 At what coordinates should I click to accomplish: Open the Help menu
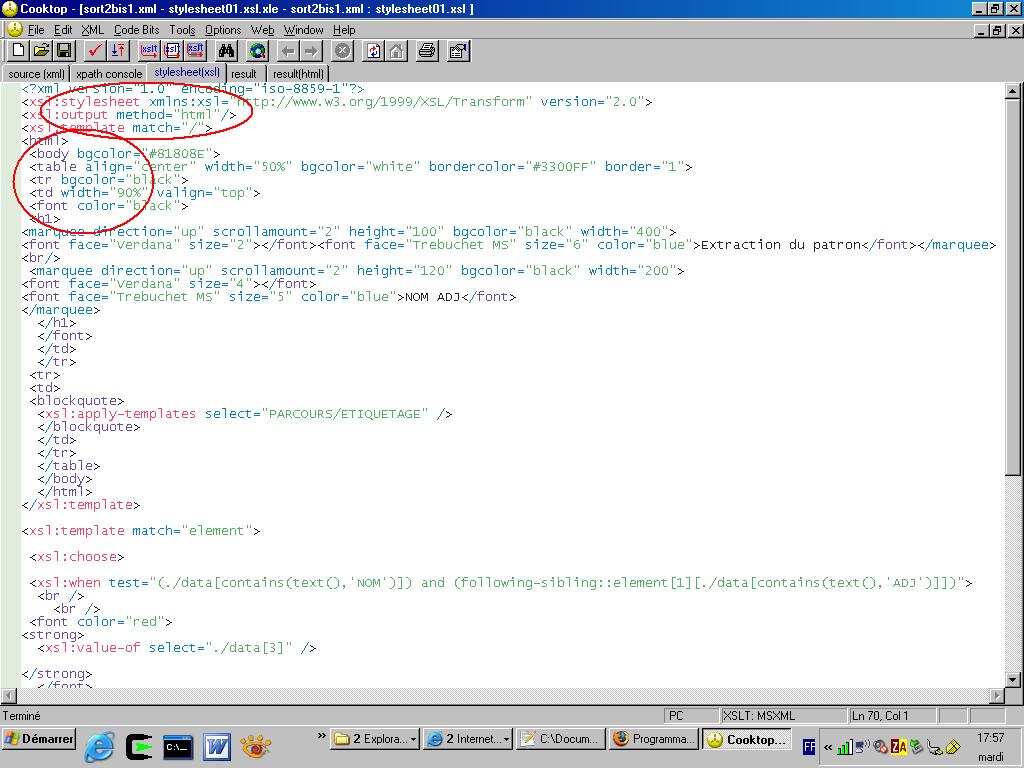pos(344,30)
